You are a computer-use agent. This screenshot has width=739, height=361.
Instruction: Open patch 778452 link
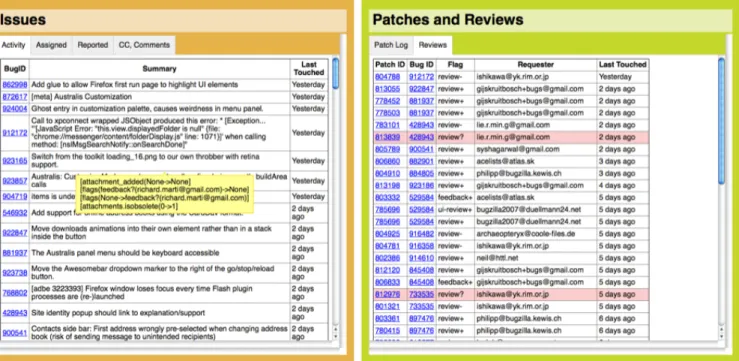(x=387, y=101)
